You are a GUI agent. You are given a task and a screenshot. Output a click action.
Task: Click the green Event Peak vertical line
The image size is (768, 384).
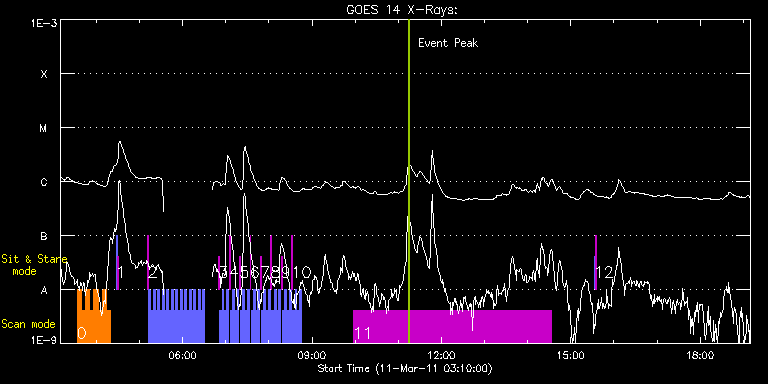(408, 181)
